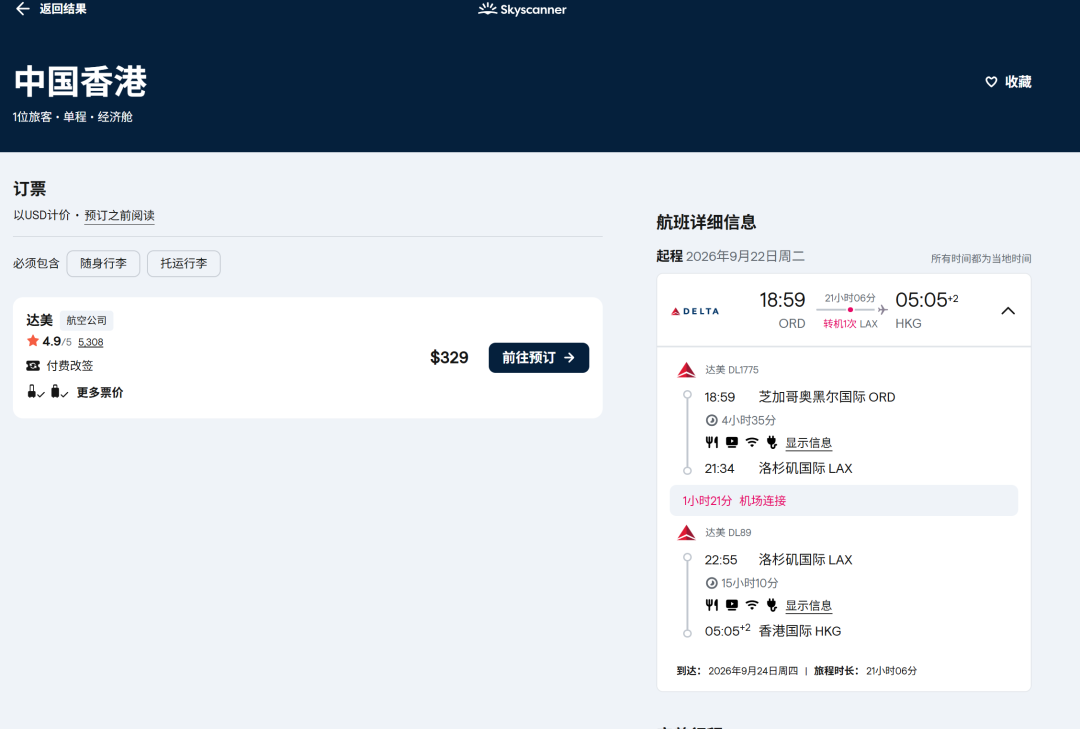Click meal icon for DL1775 segment
The image size is (1080, 729).
click(712, 442)
